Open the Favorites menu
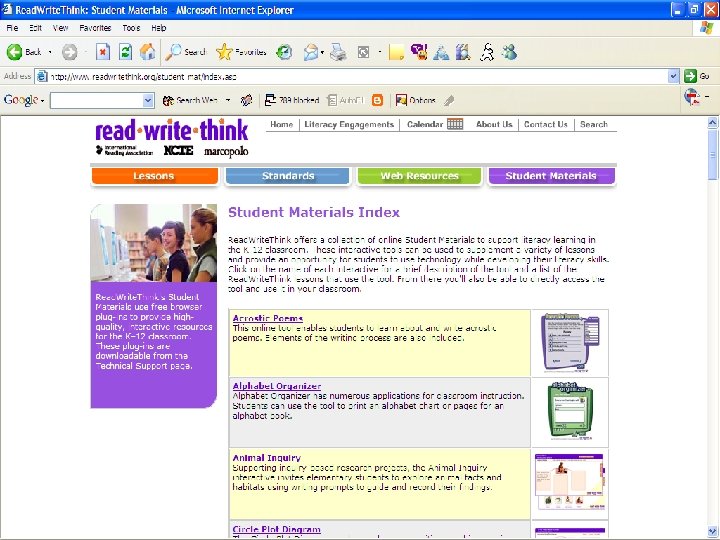Screen dimensions: 720x540 pos(95,28)
